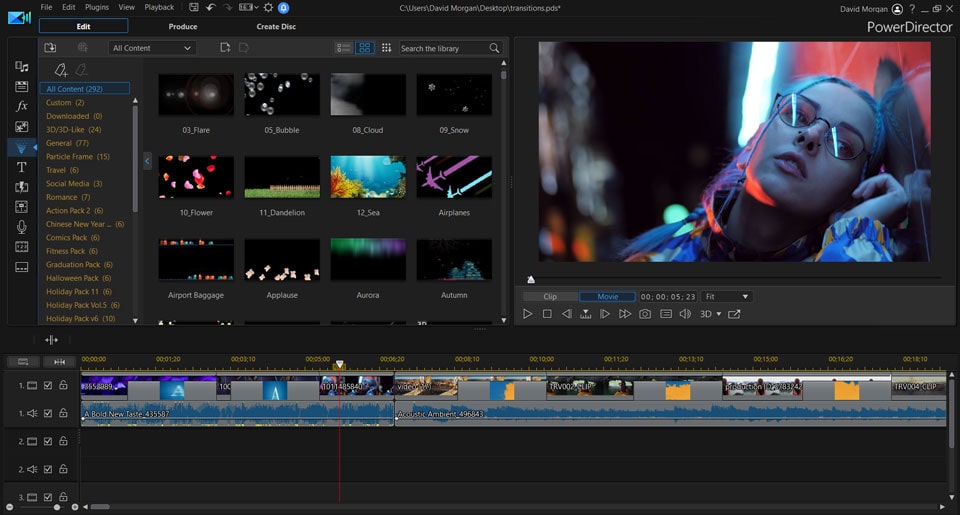Click the Stop button in the preview

[547, 314]
